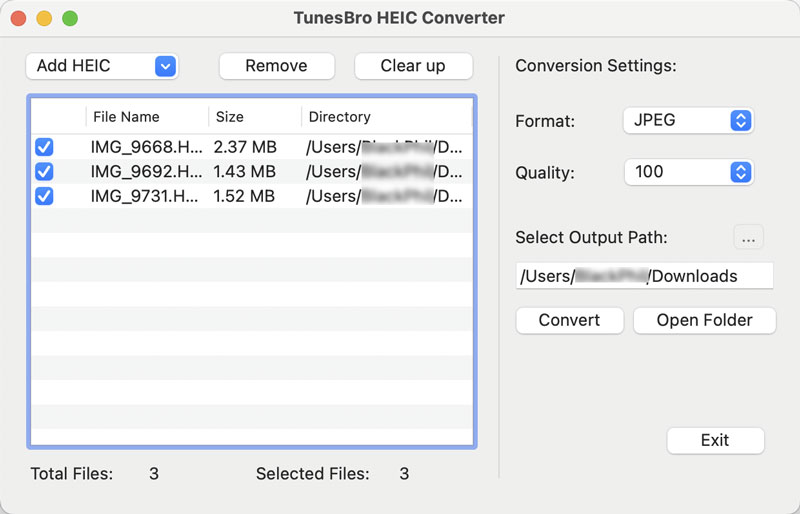
Task: Maximize the window with the green button
Action: point(70,18)
